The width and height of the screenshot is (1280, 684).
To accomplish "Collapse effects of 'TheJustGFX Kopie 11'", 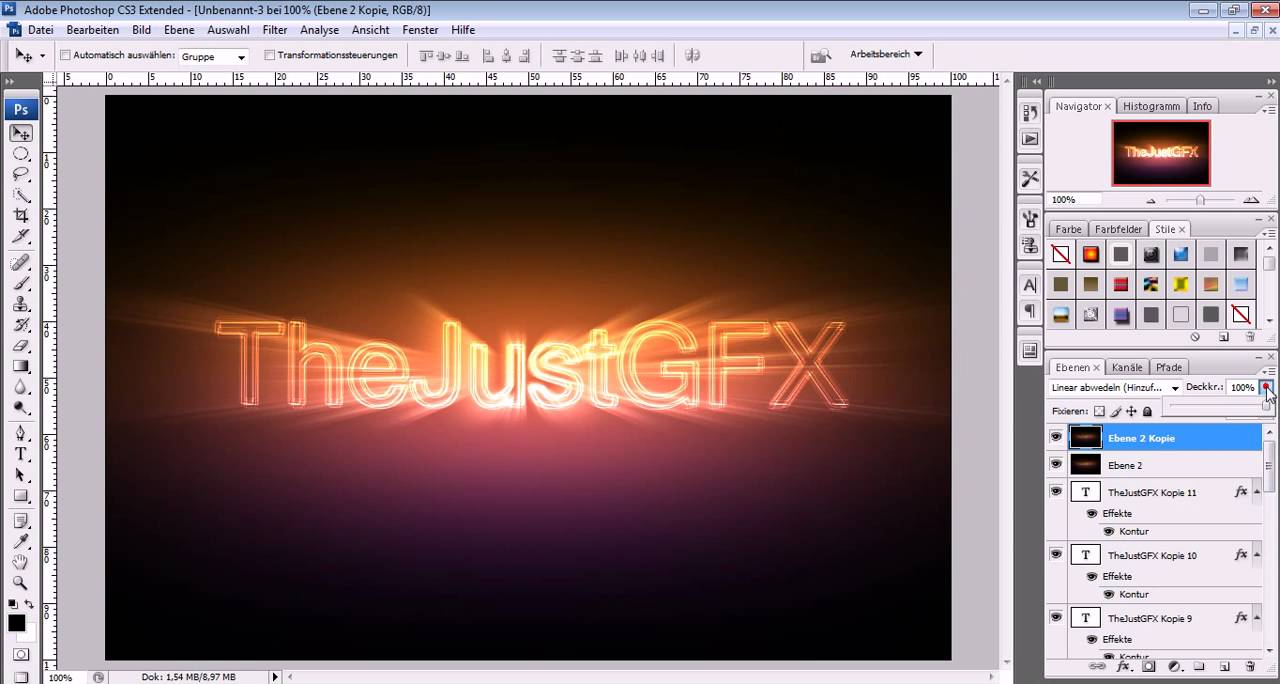I will click(1255, 492).
